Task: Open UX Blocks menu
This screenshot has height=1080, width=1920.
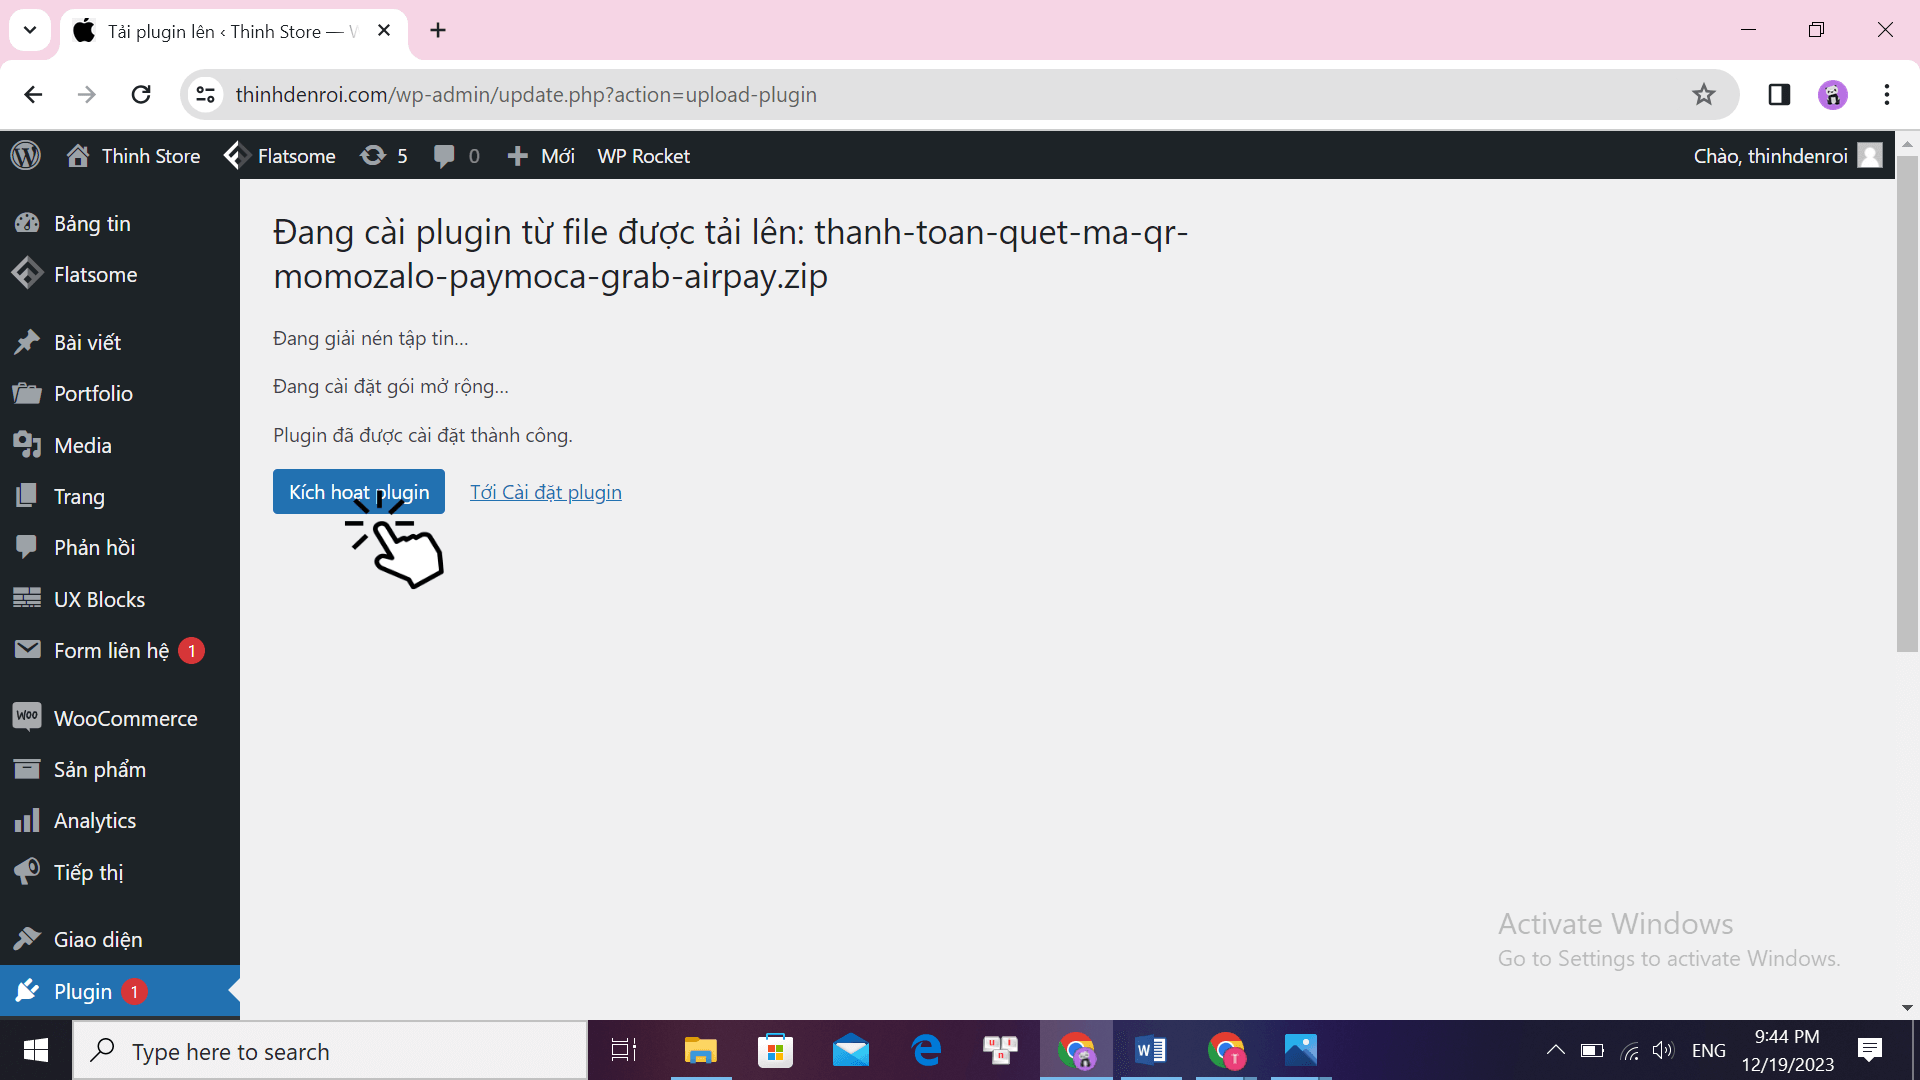Action: (x=120, y=599)
